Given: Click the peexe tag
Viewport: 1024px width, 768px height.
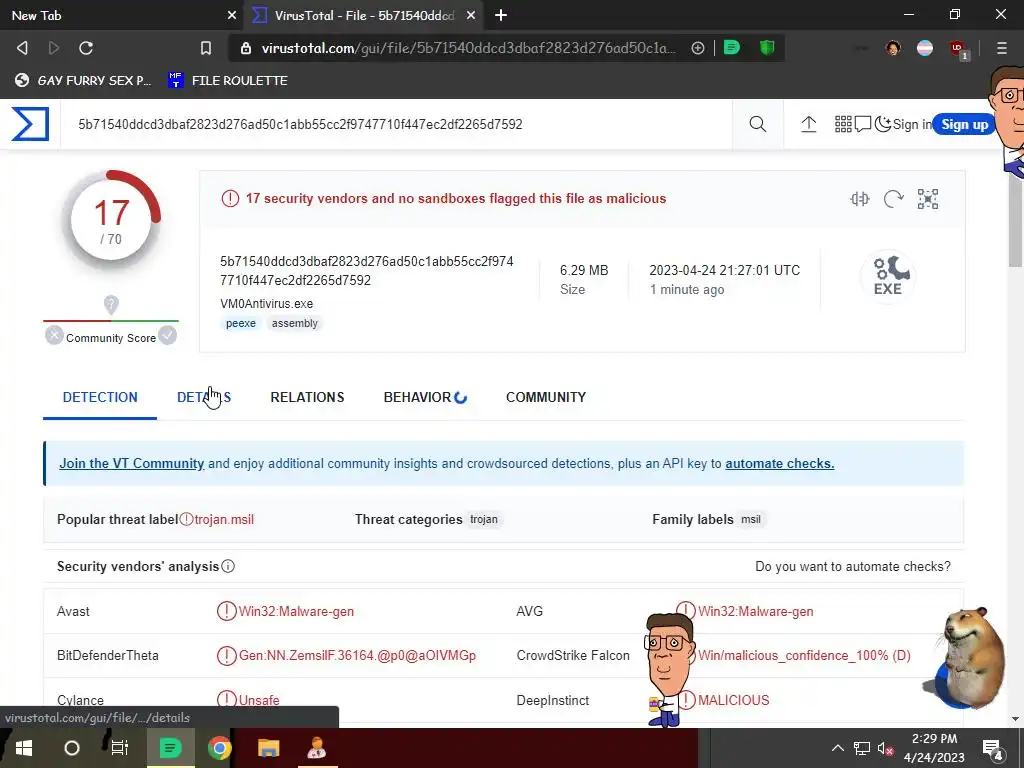Looking at the screenshot, I should point(241,323).
